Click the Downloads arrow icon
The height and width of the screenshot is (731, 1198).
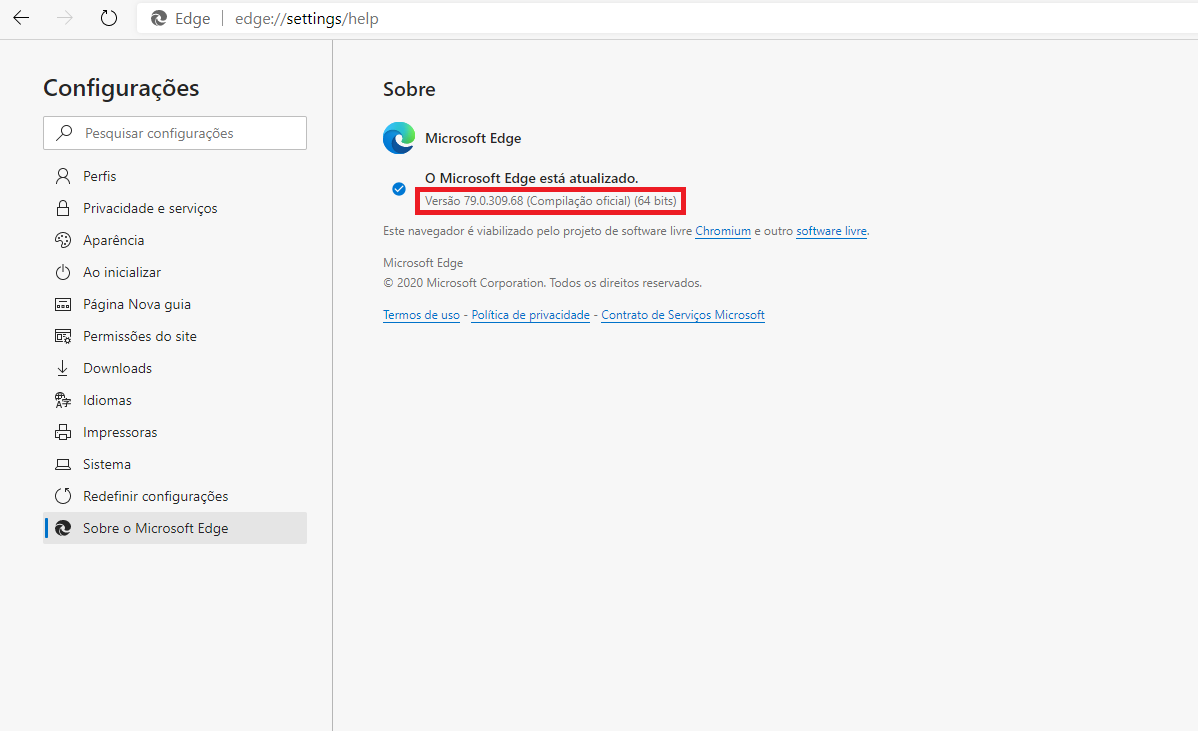coord(63,368)
